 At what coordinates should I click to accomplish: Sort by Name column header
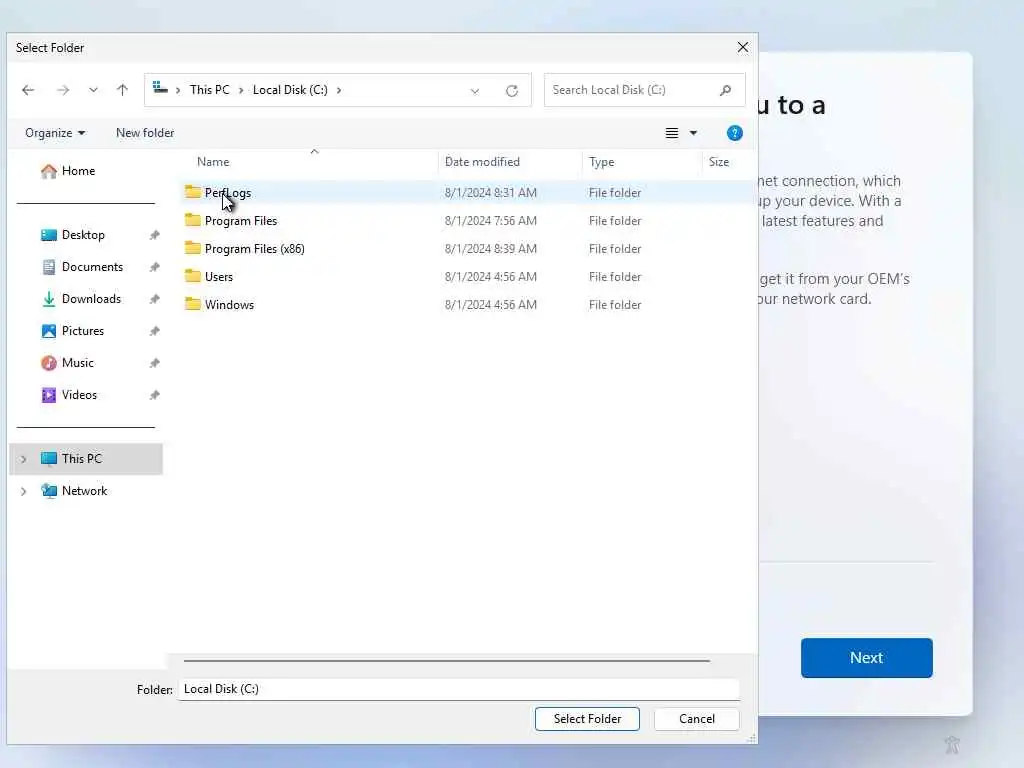tap(213, 161)
